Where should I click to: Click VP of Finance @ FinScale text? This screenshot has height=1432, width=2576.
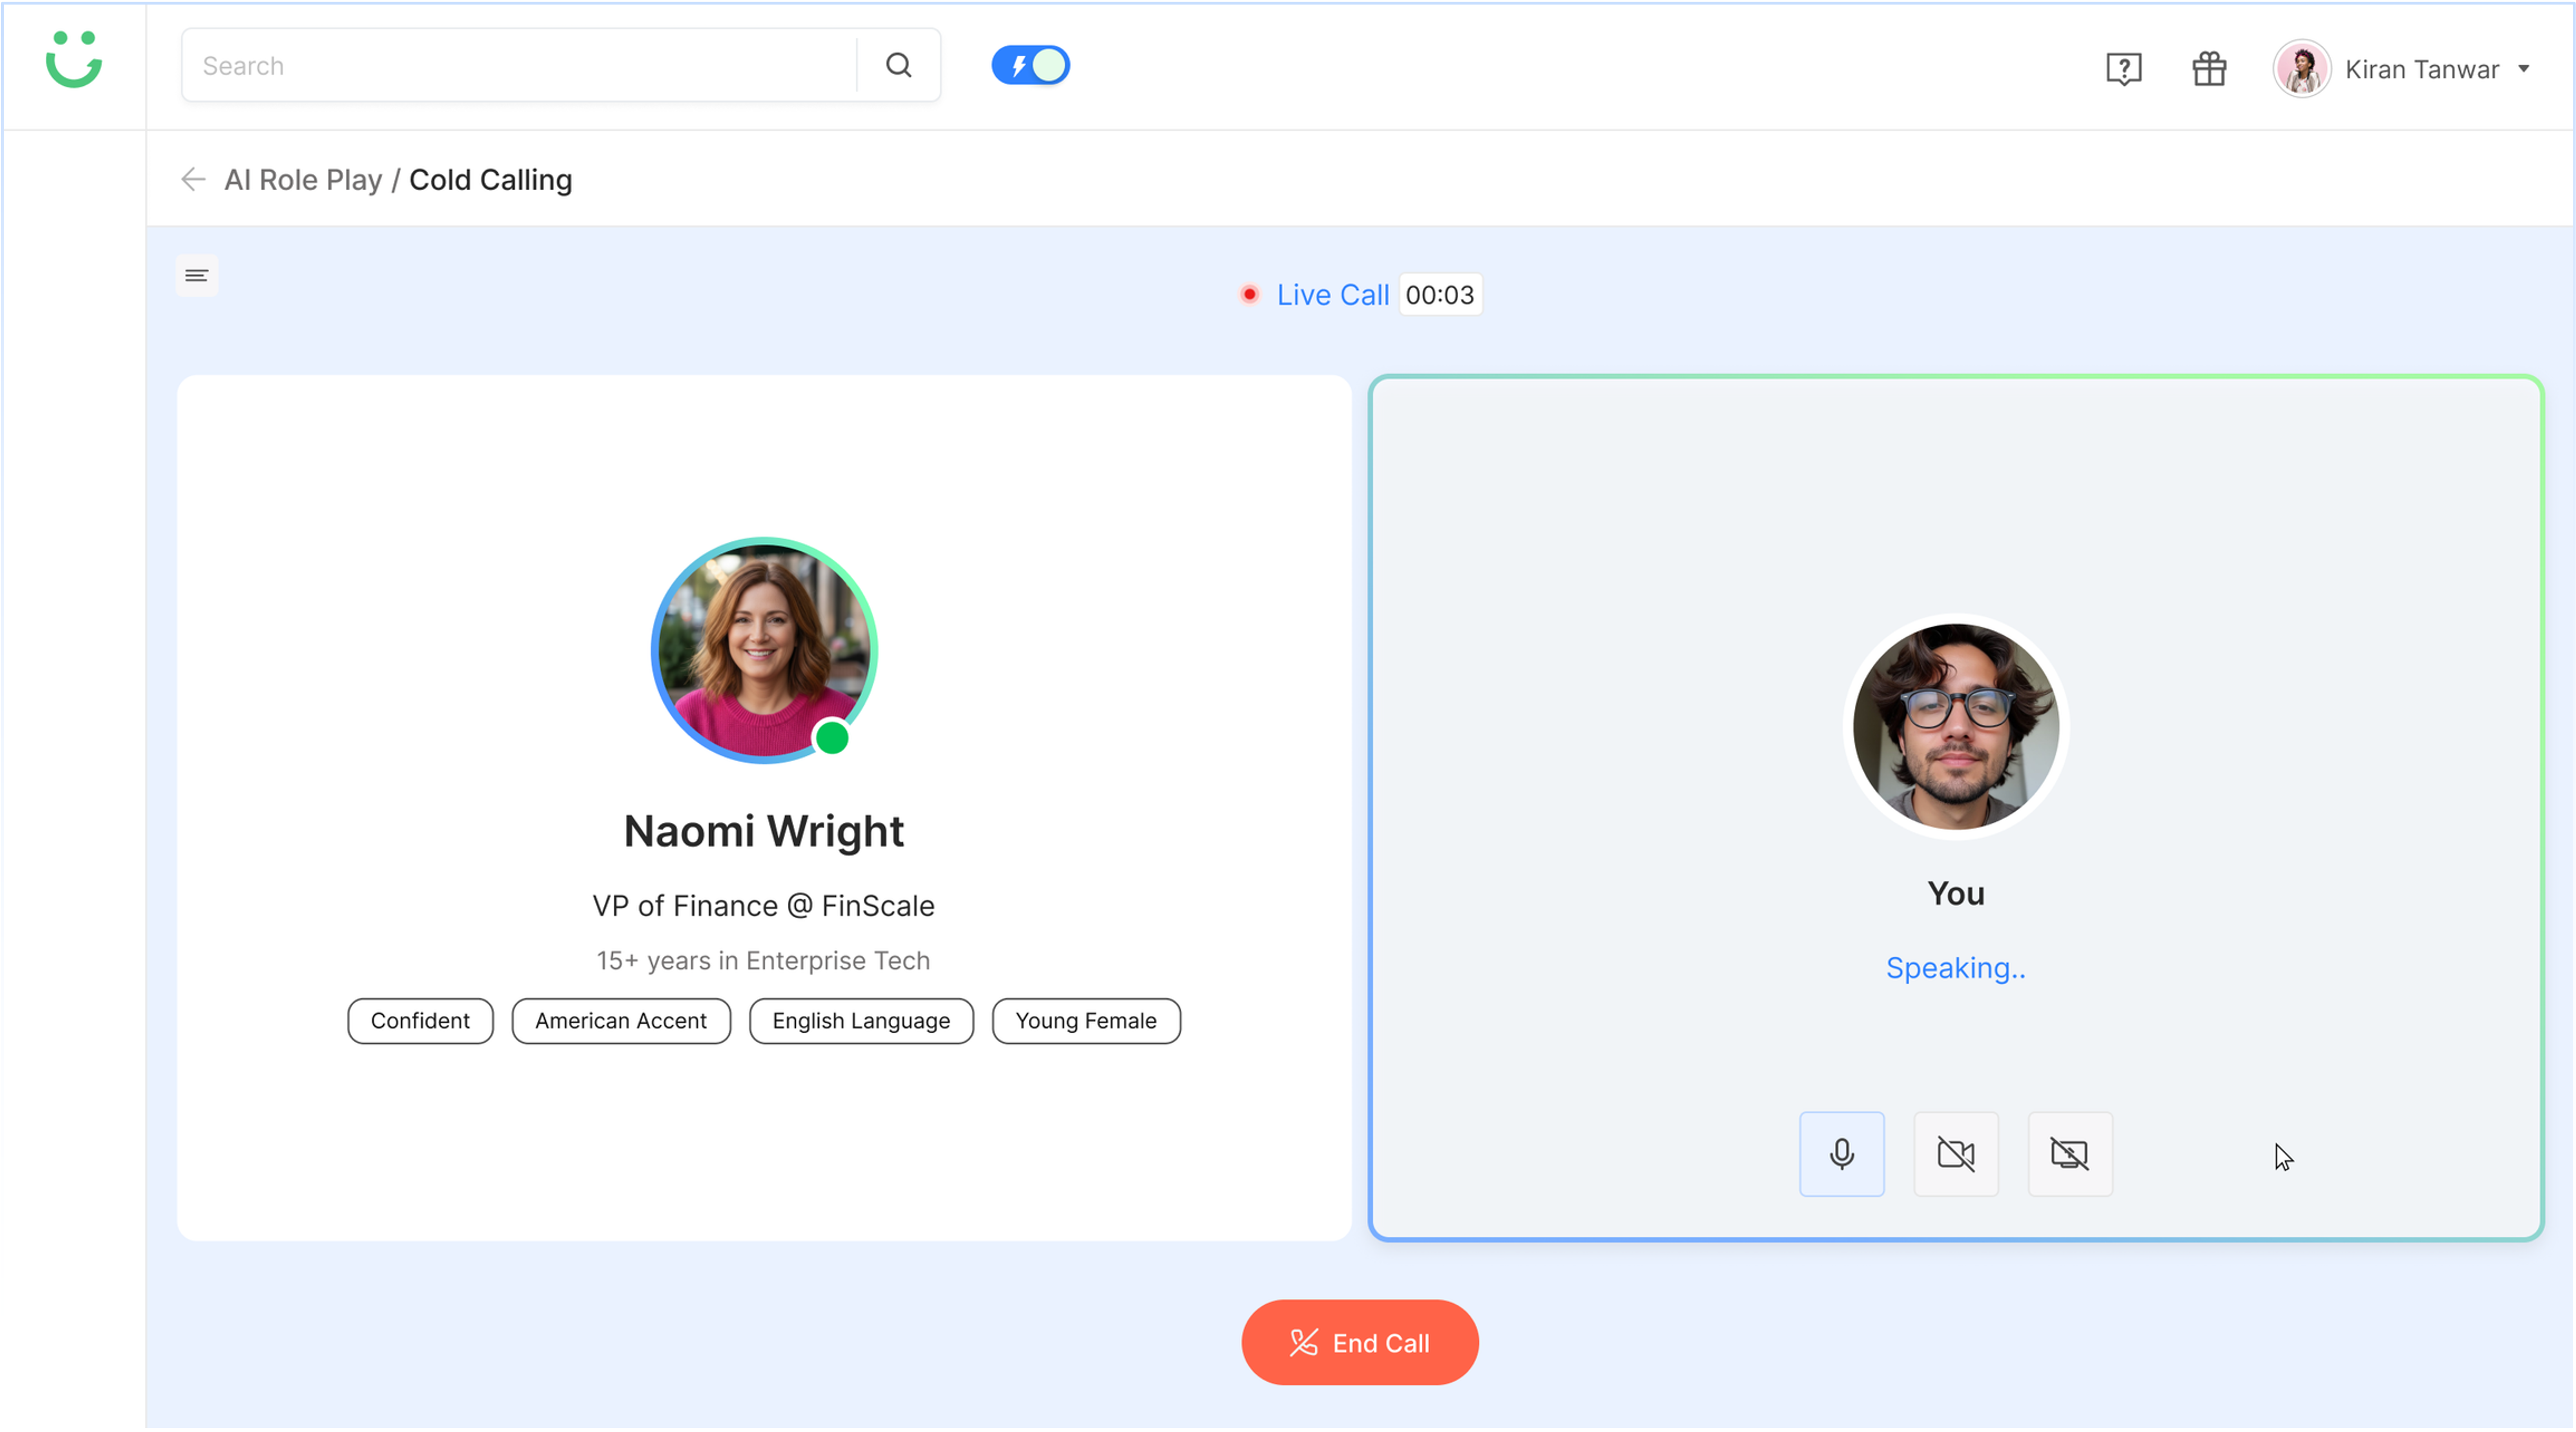[x=764, y=906]
